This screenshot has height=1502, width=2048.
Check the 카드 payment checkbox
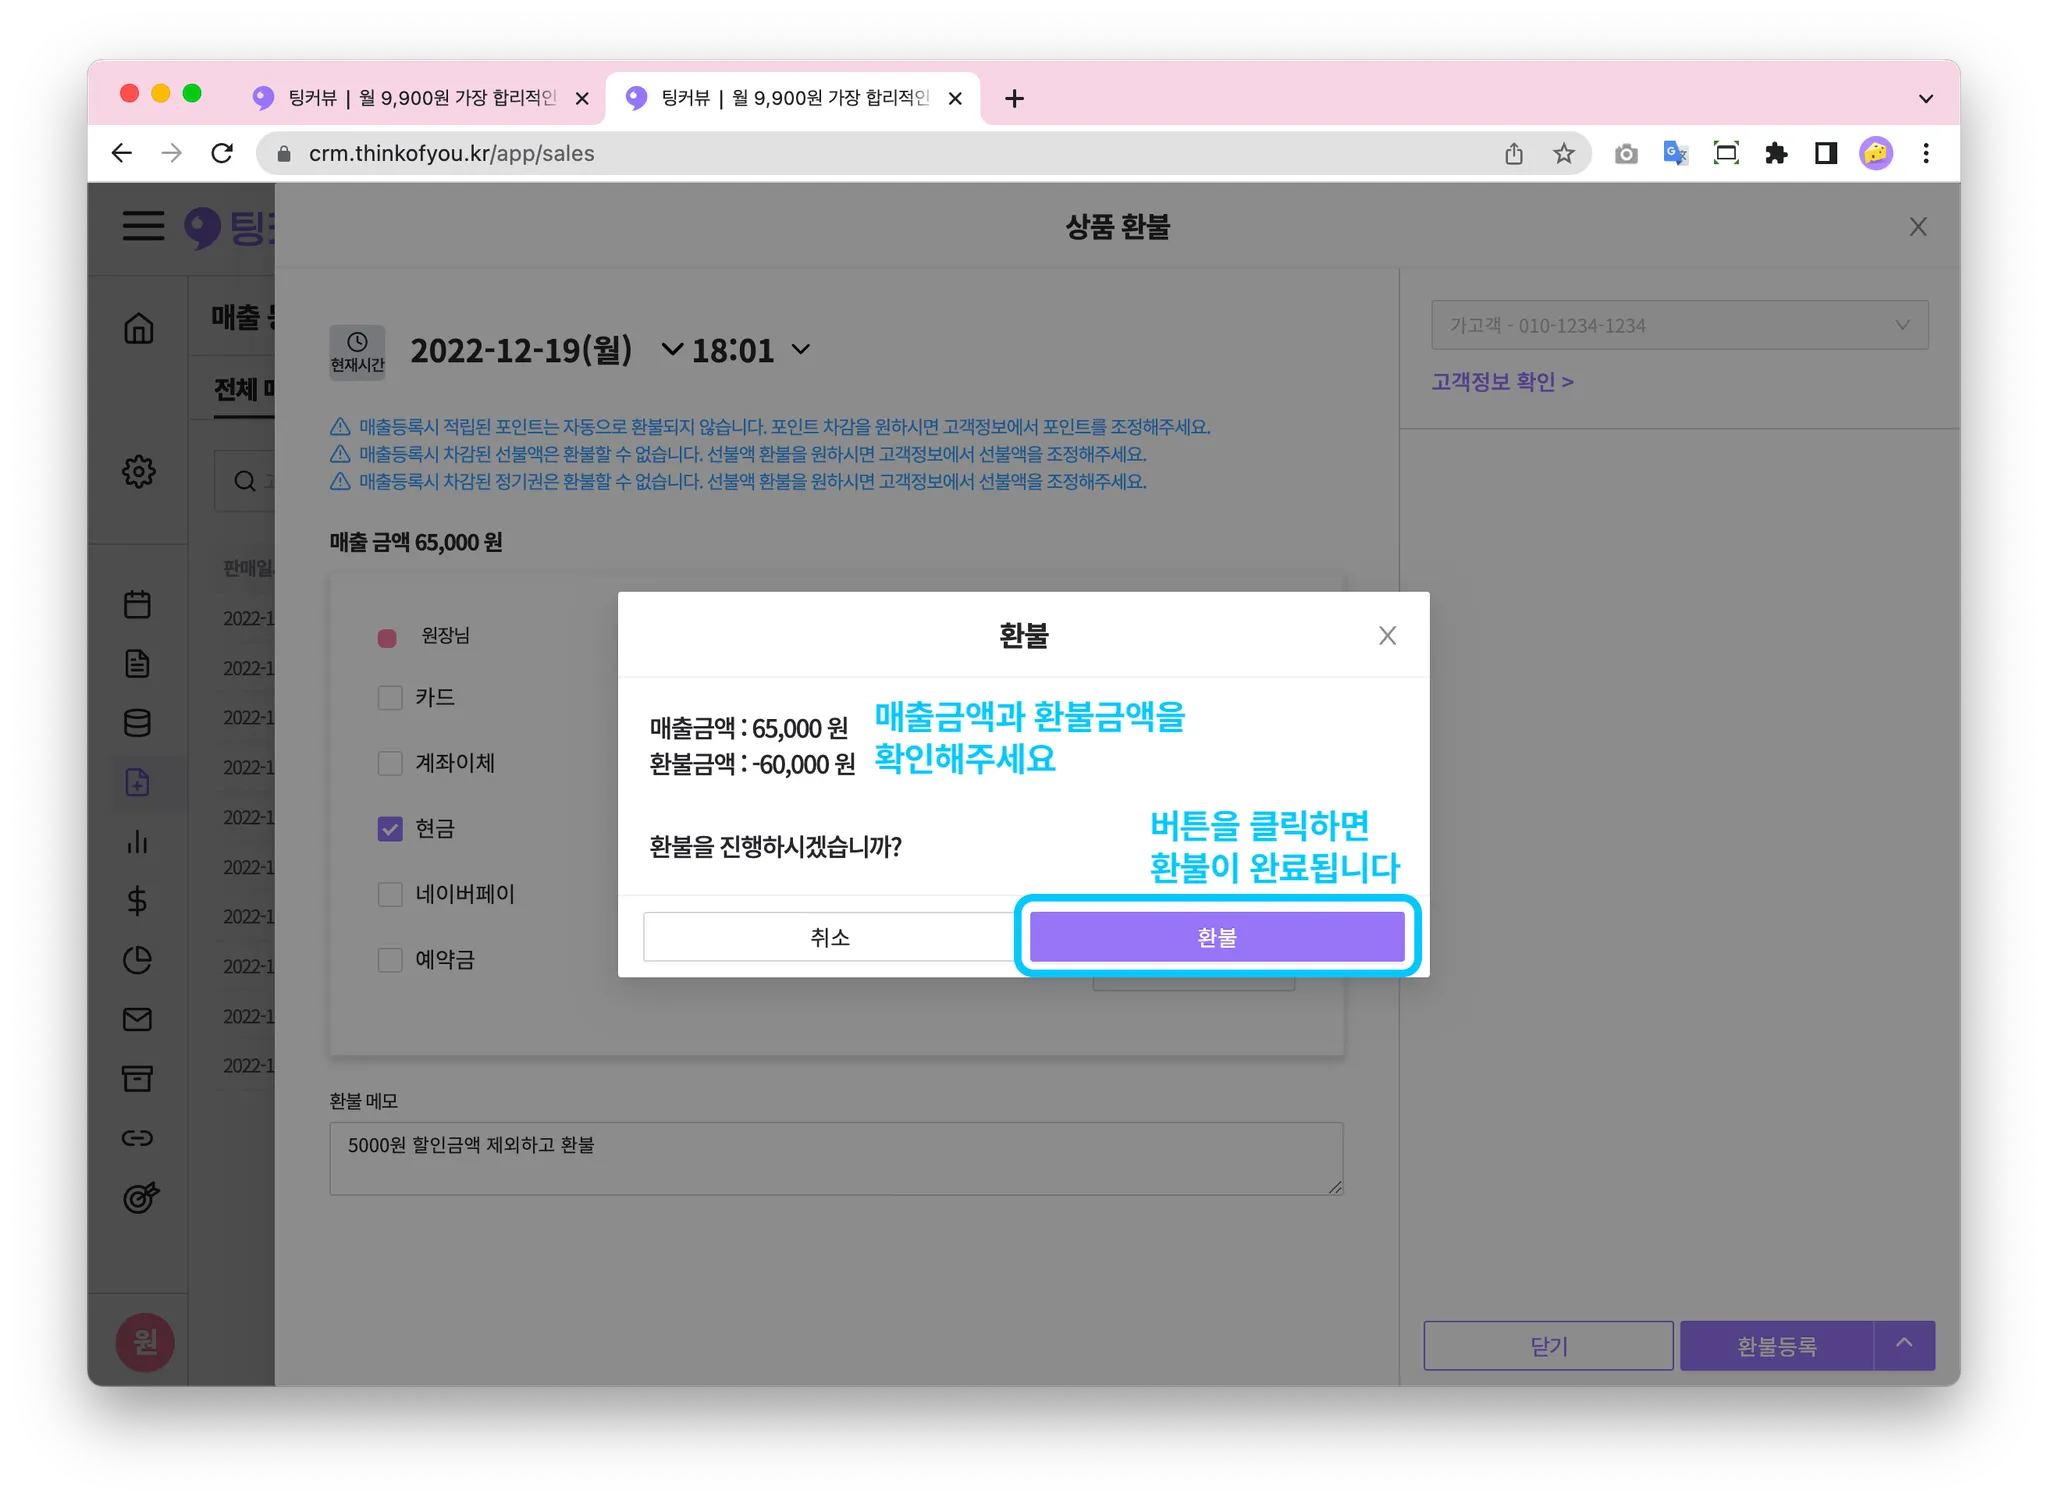click(x=390, y=697)
